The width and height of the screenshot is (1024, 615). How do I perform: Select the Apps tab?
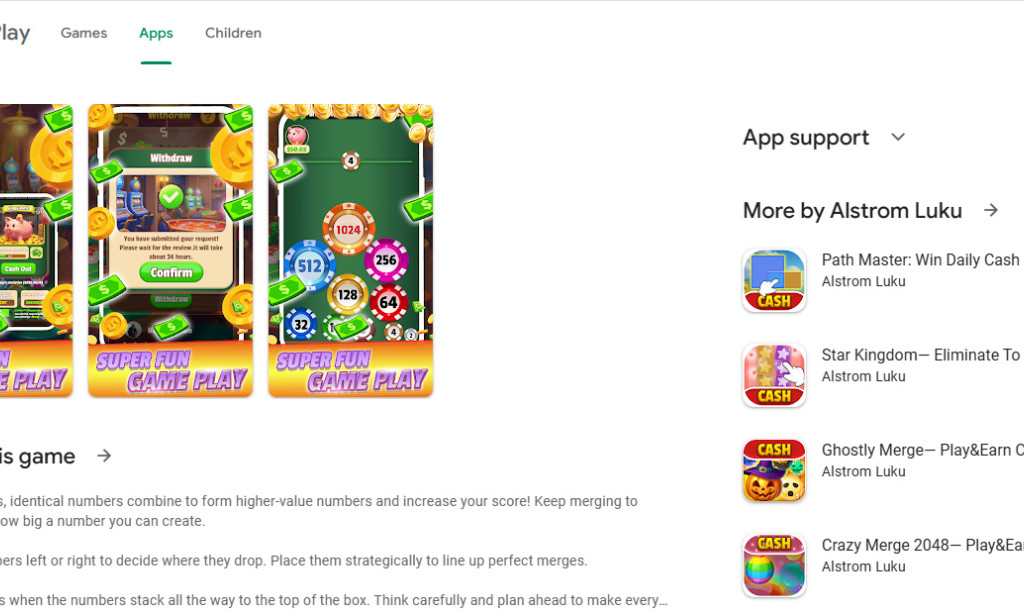pos(156,33)
